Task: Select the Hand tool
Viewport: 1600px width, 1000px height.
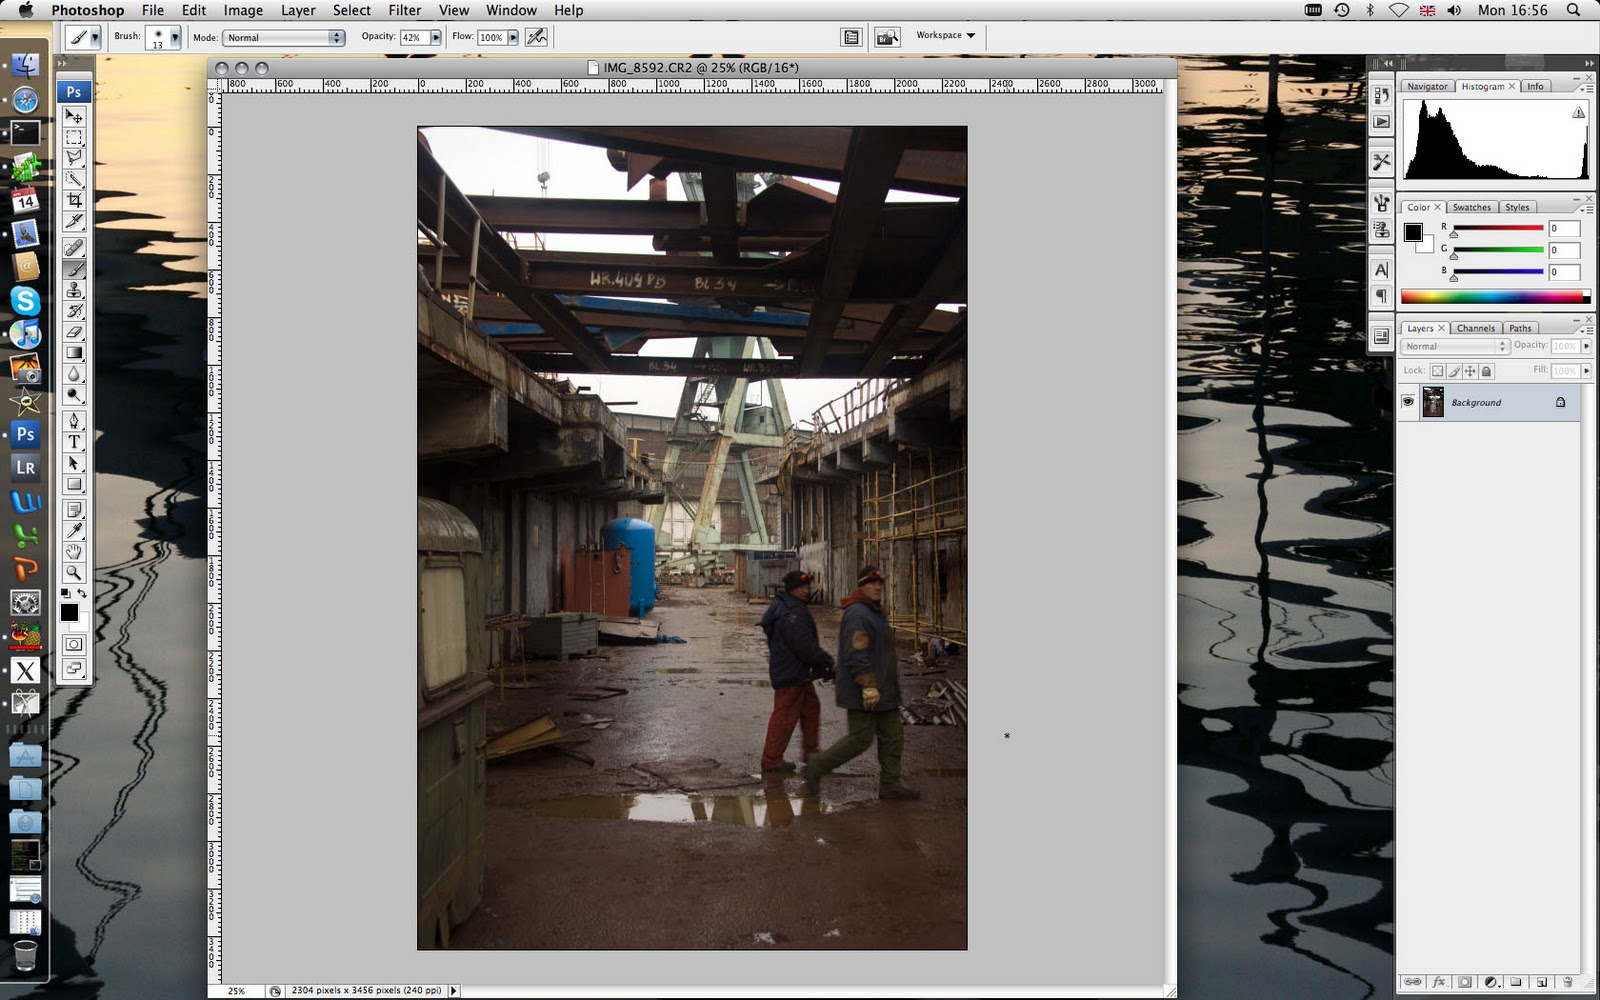Action: (74, 552)
